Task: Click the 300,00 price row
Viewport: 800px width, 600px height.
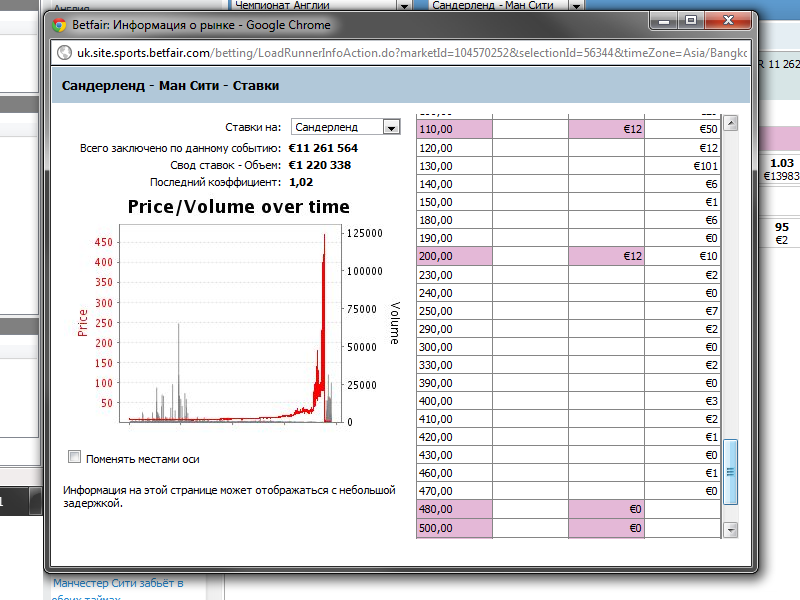Action: point(568,347)
